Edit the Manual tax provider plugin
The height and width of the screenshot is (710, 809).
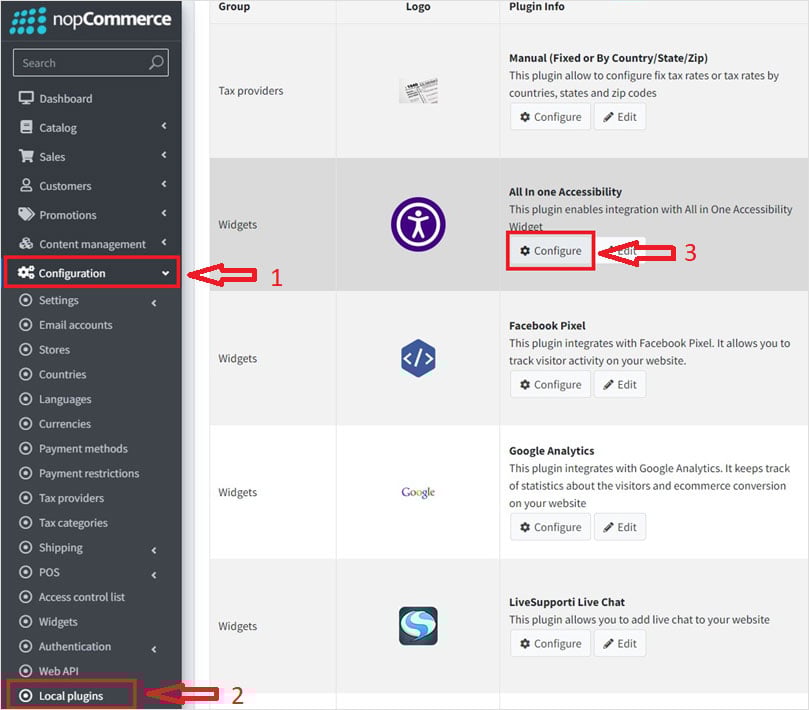click(x=620, y=117)
